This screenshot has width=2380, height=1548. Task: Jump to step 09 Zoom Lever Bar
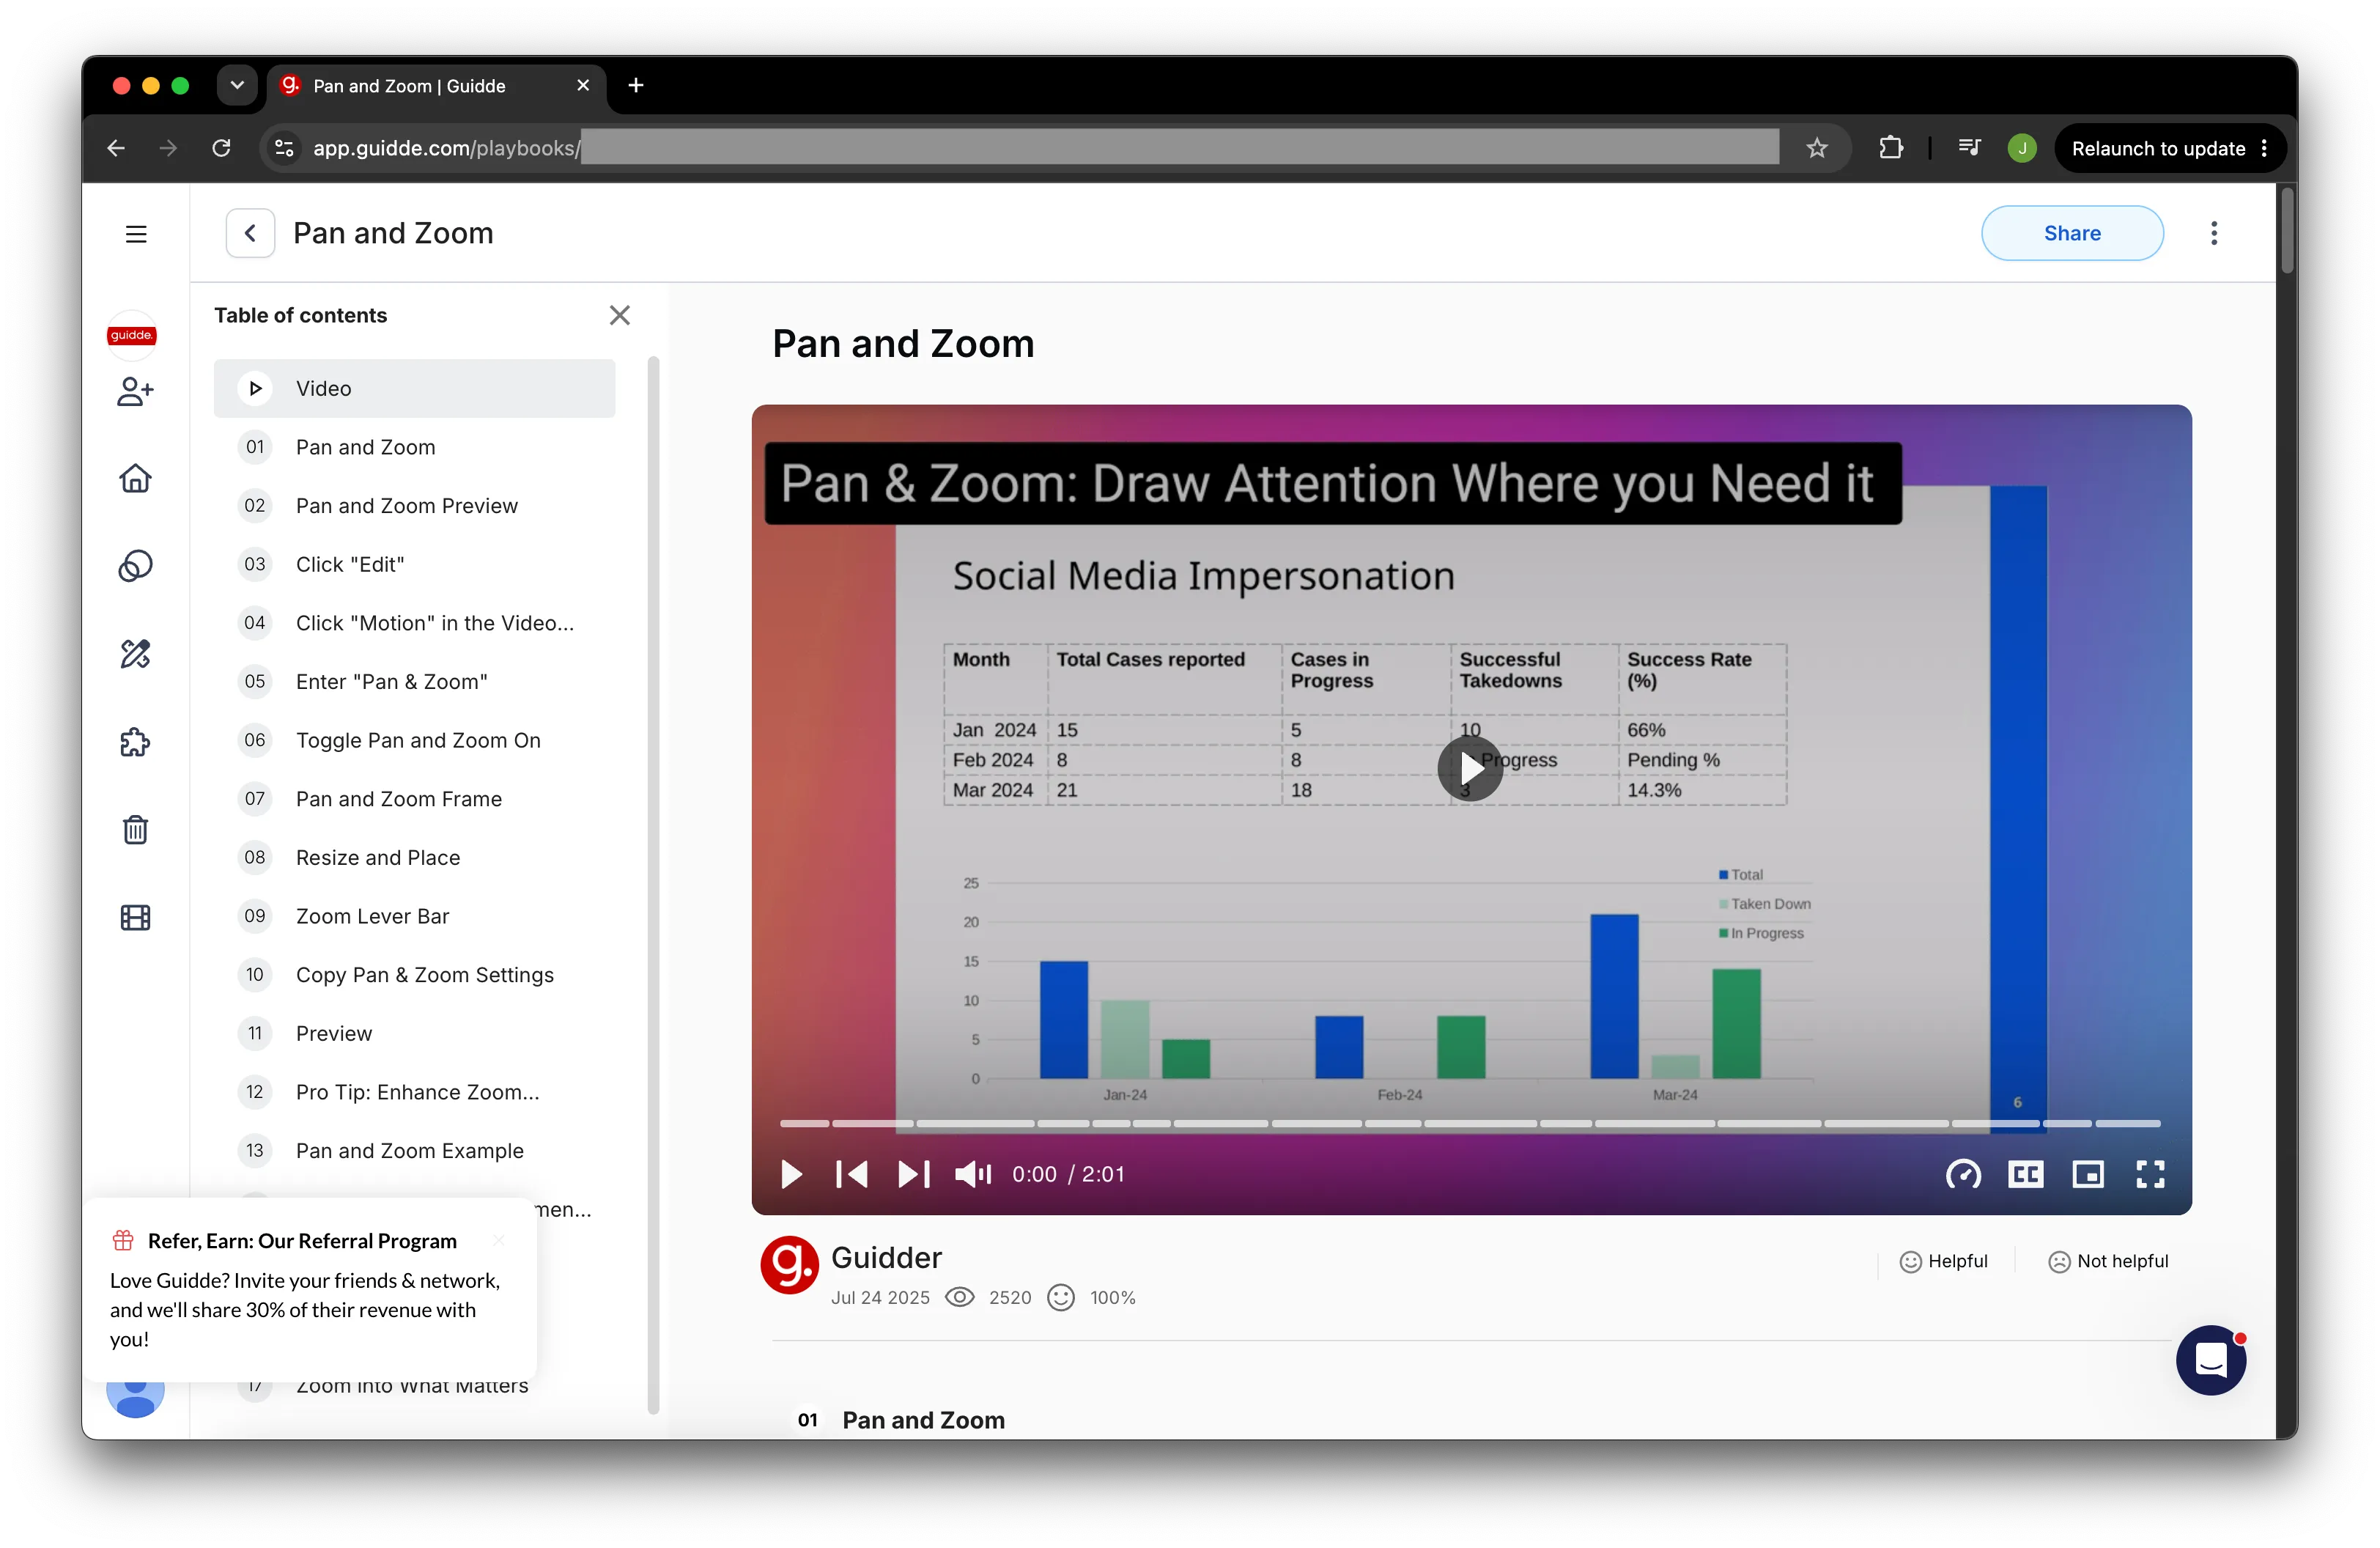(x=414, y=916)
